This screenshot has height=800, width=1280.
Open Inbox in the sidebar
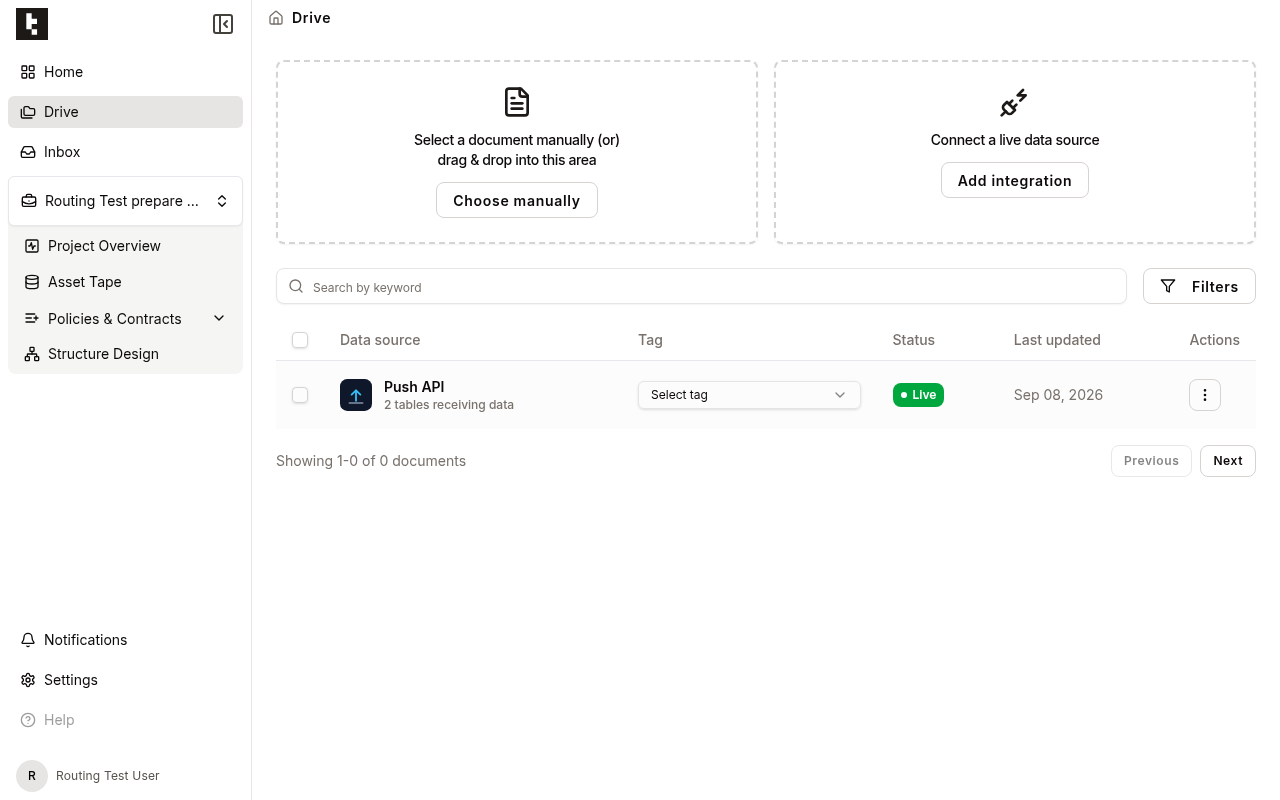point(125,152)
